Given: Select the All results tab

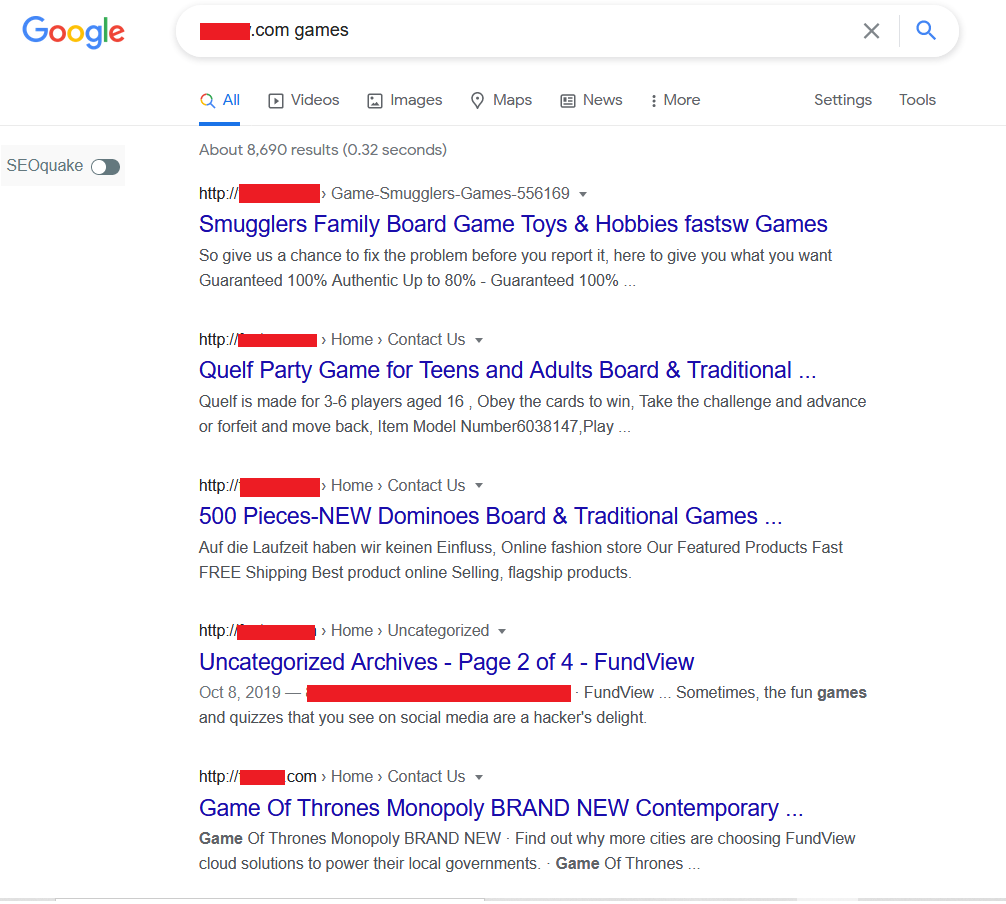Looking at the screenshot, I should (219, 101).
